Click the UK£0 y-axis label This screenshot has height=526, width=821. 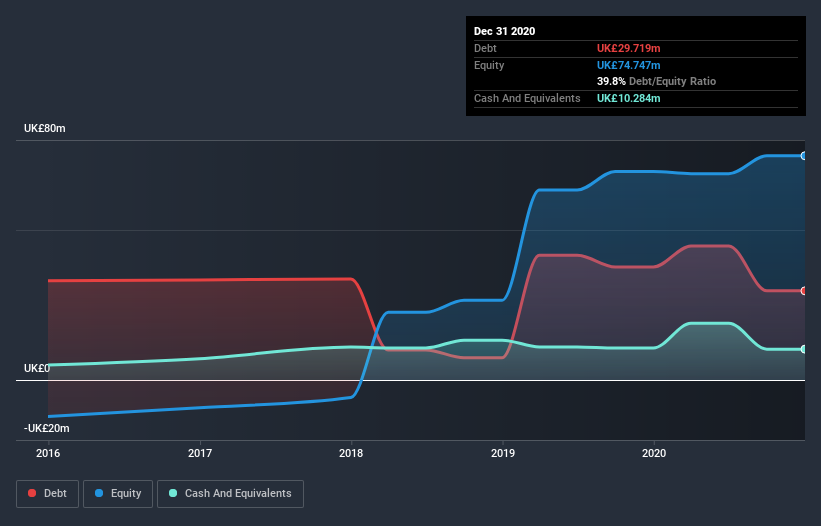pos(37,368)
